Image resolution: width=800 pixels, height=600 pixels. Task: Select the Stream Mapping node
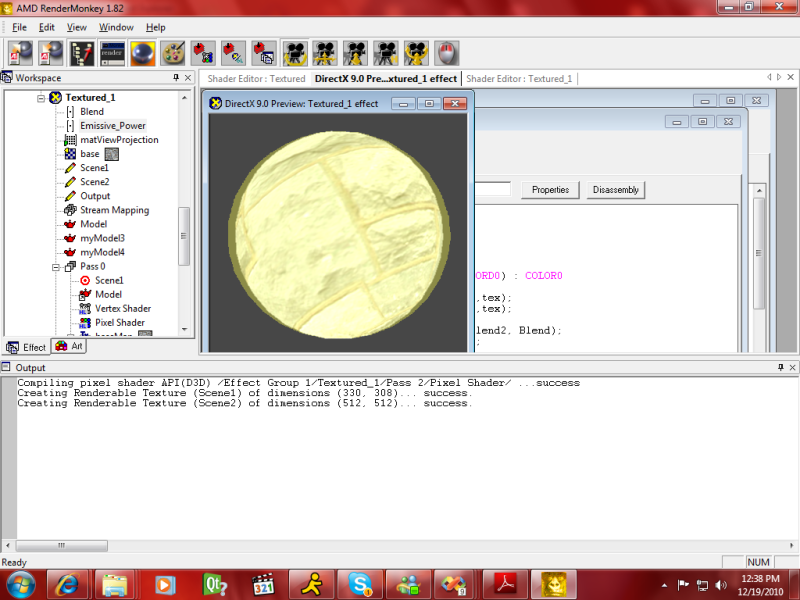114,210
